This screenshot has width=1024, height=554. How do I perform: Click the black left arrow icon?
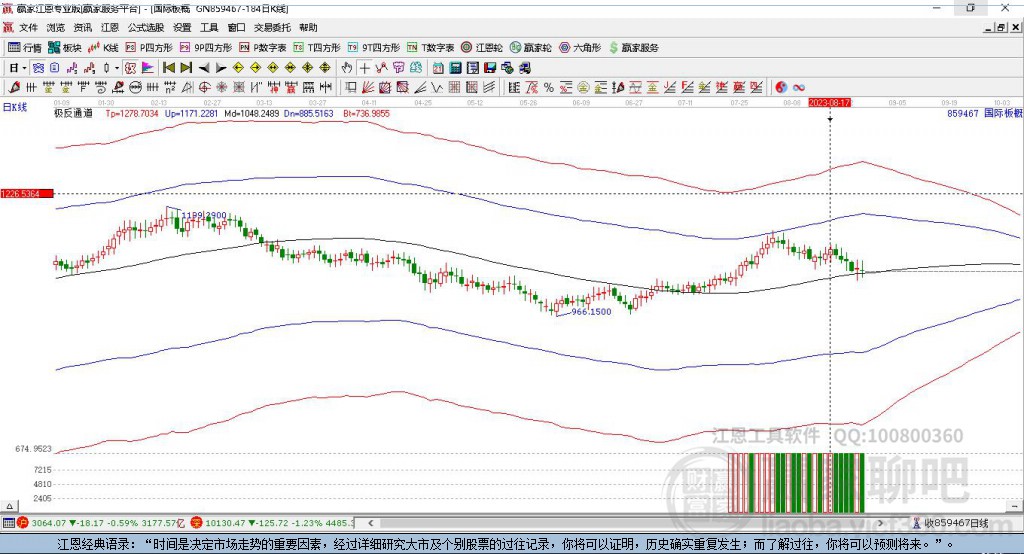tap(204, 67)
